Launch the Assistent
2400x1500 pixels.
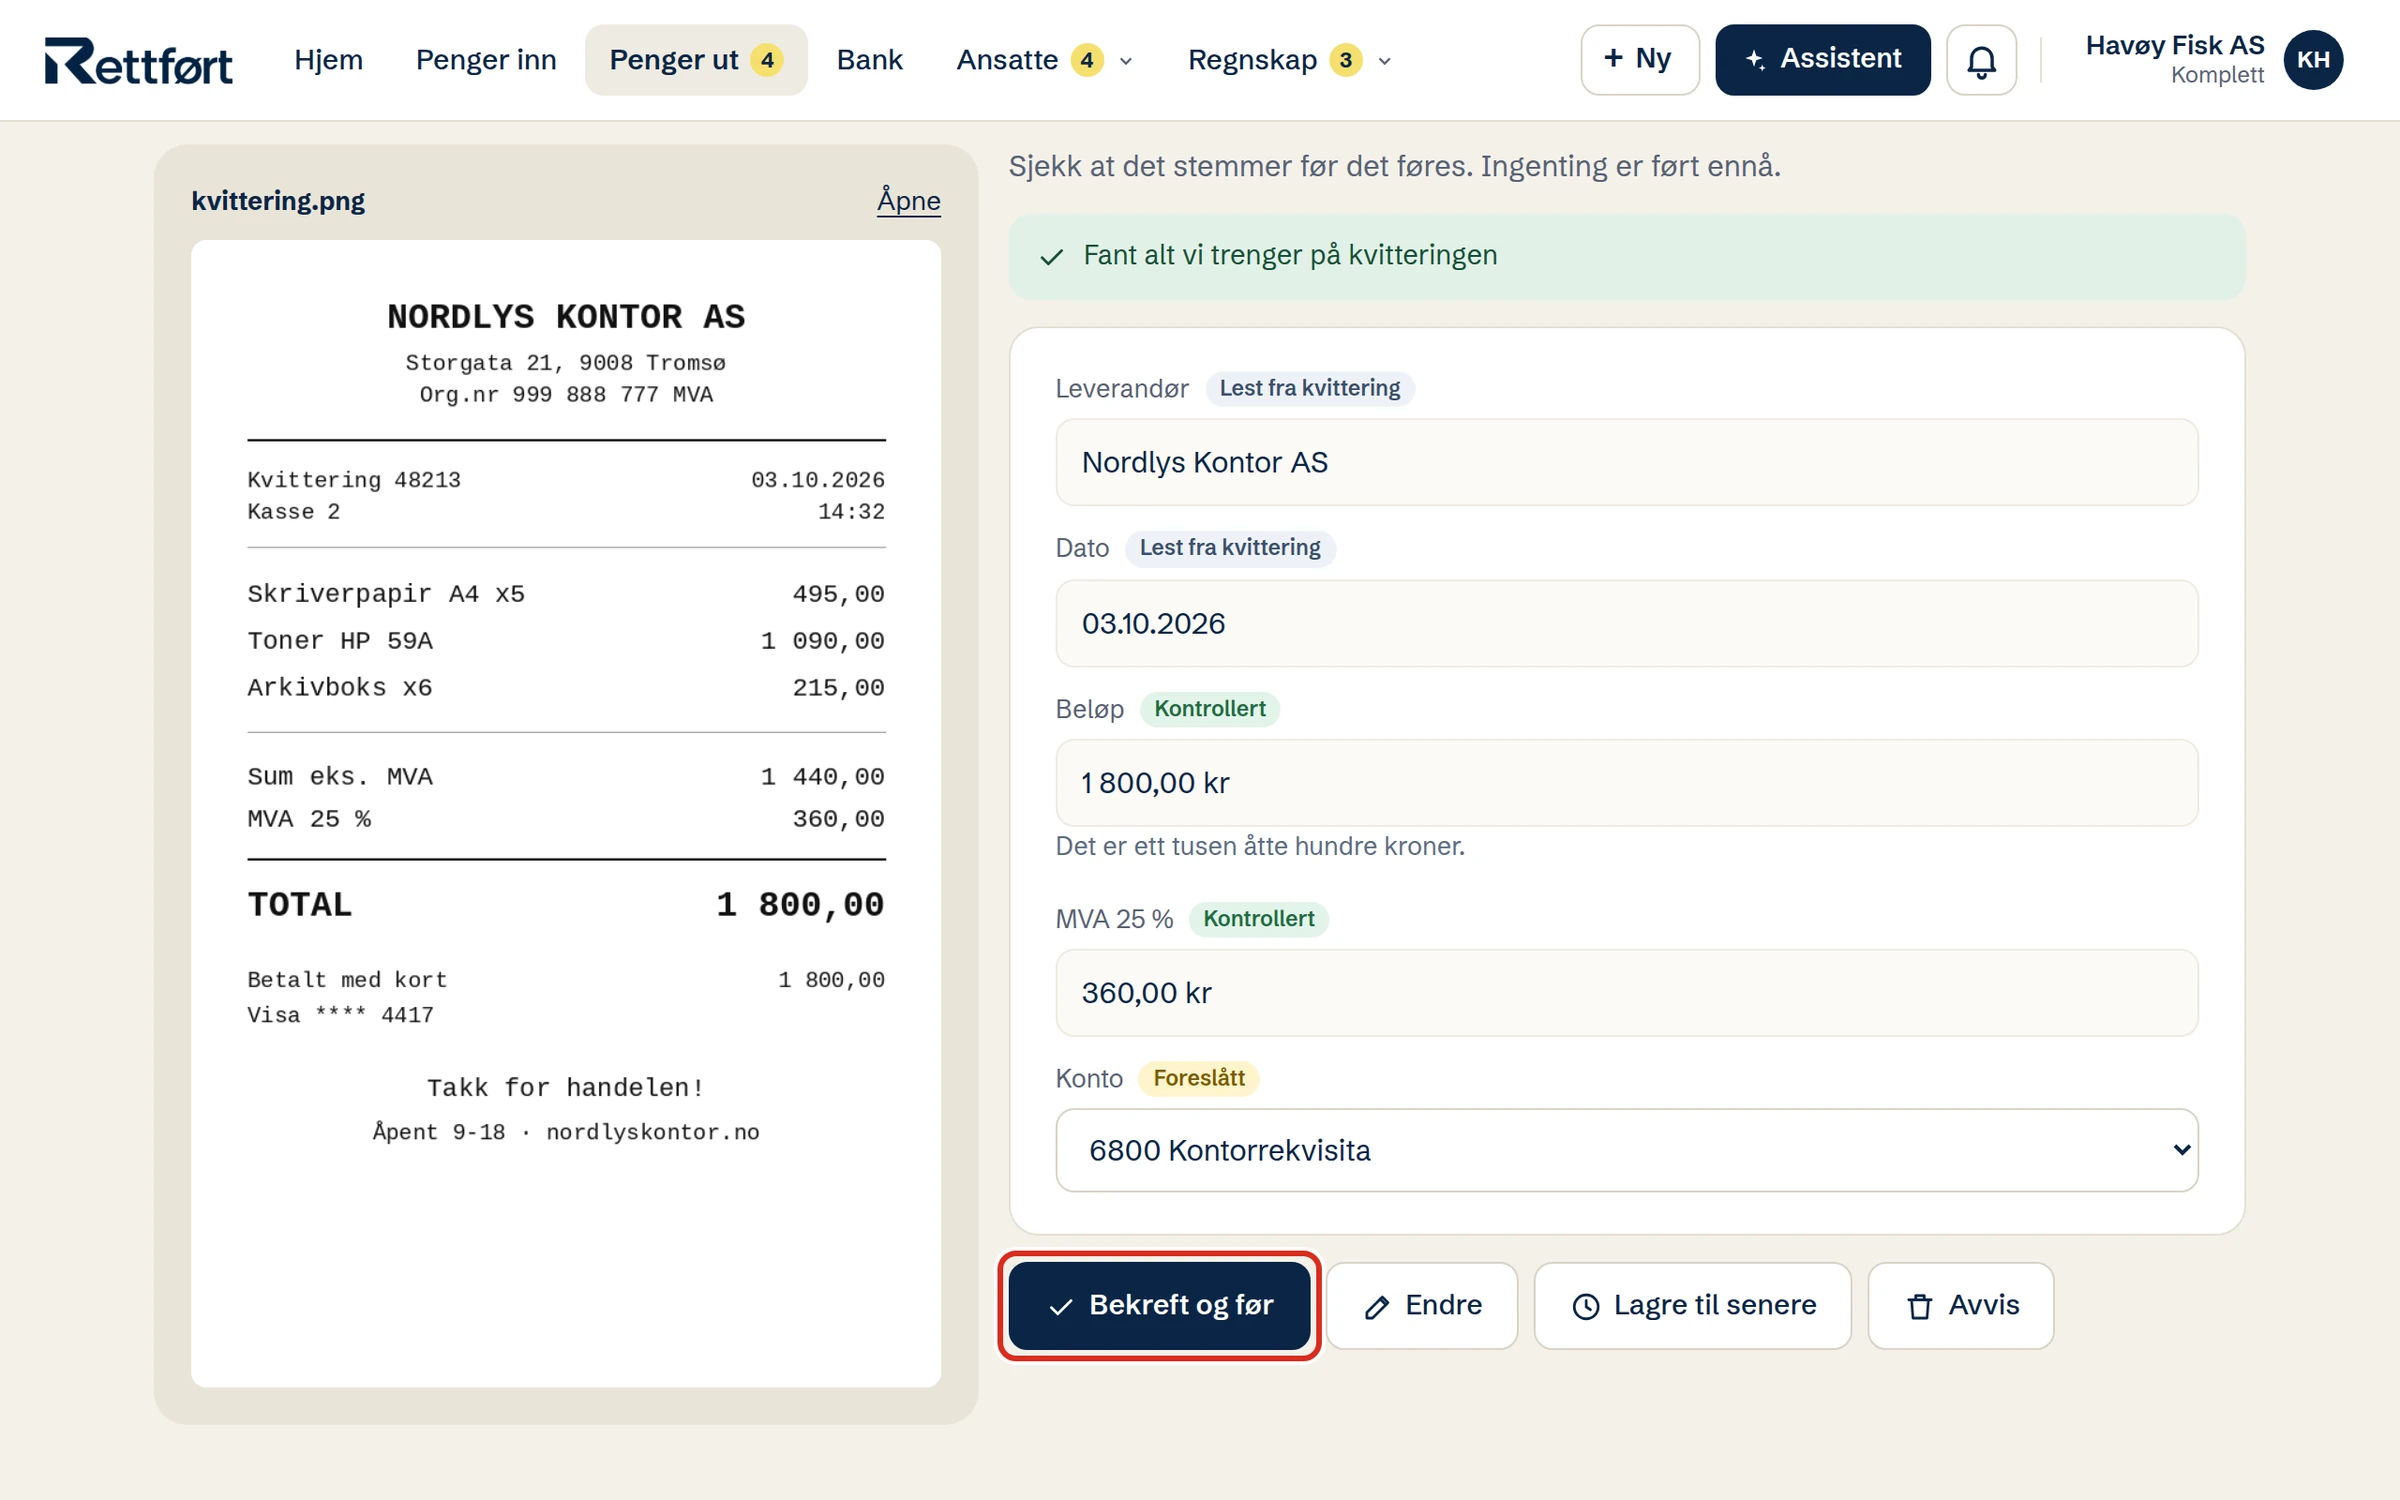coord(1822,60)
